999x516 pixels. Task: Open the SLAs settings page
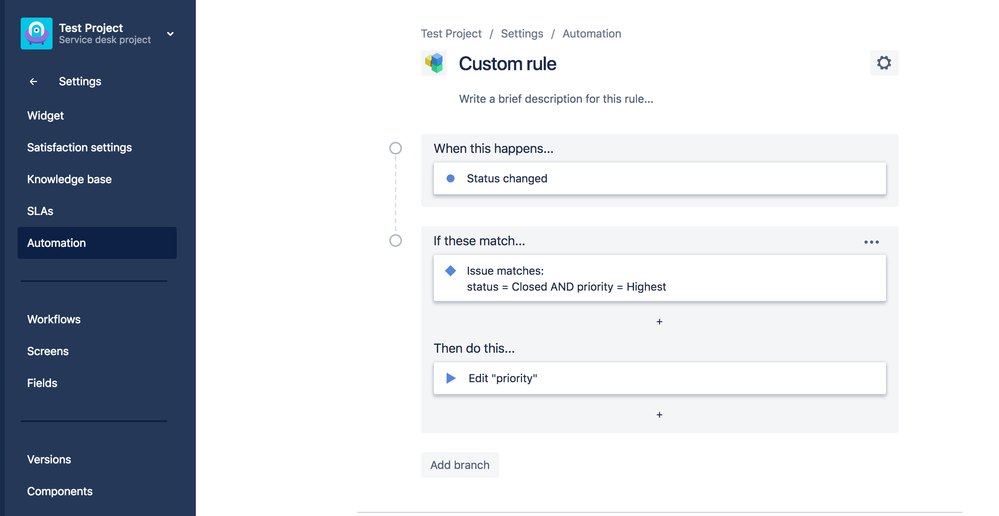point(41,211)
